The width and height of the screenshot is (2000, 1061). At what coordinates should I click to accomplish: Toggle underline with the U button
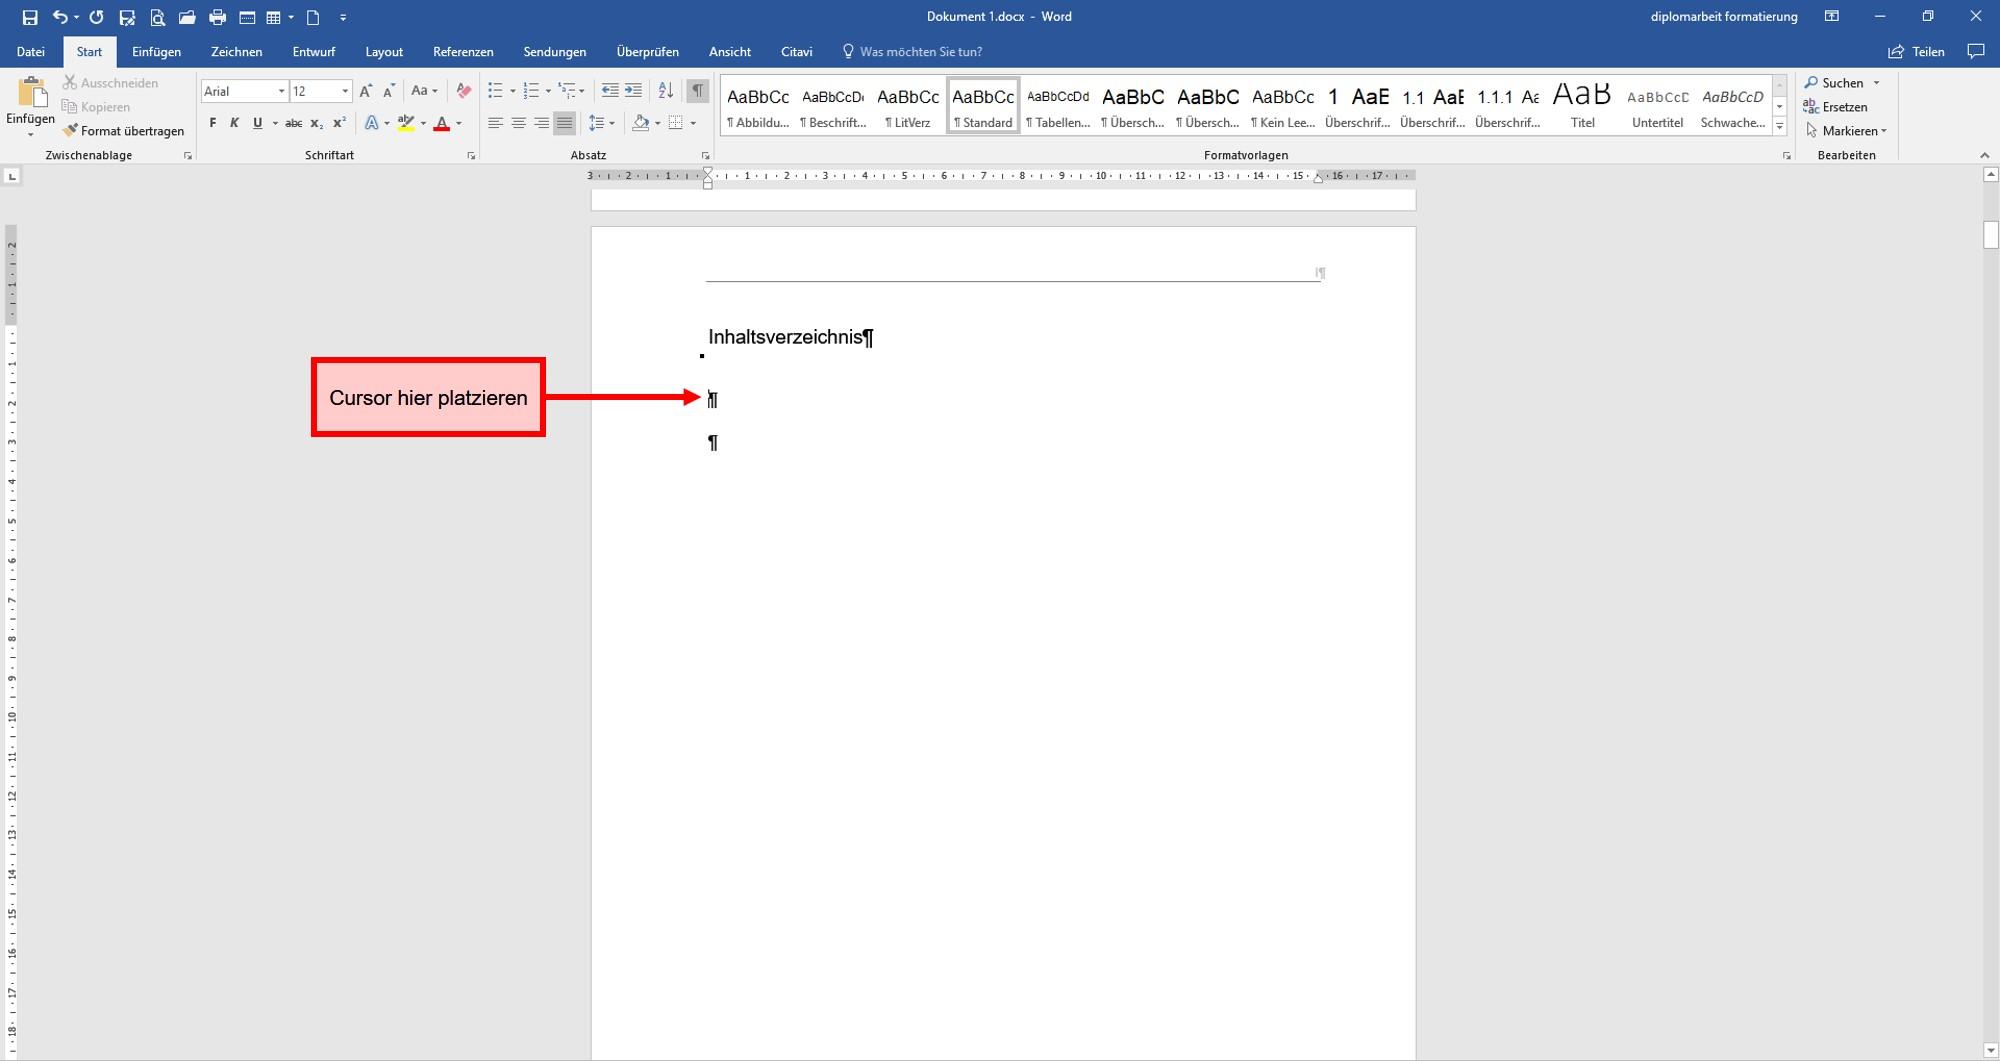point(257,123)
